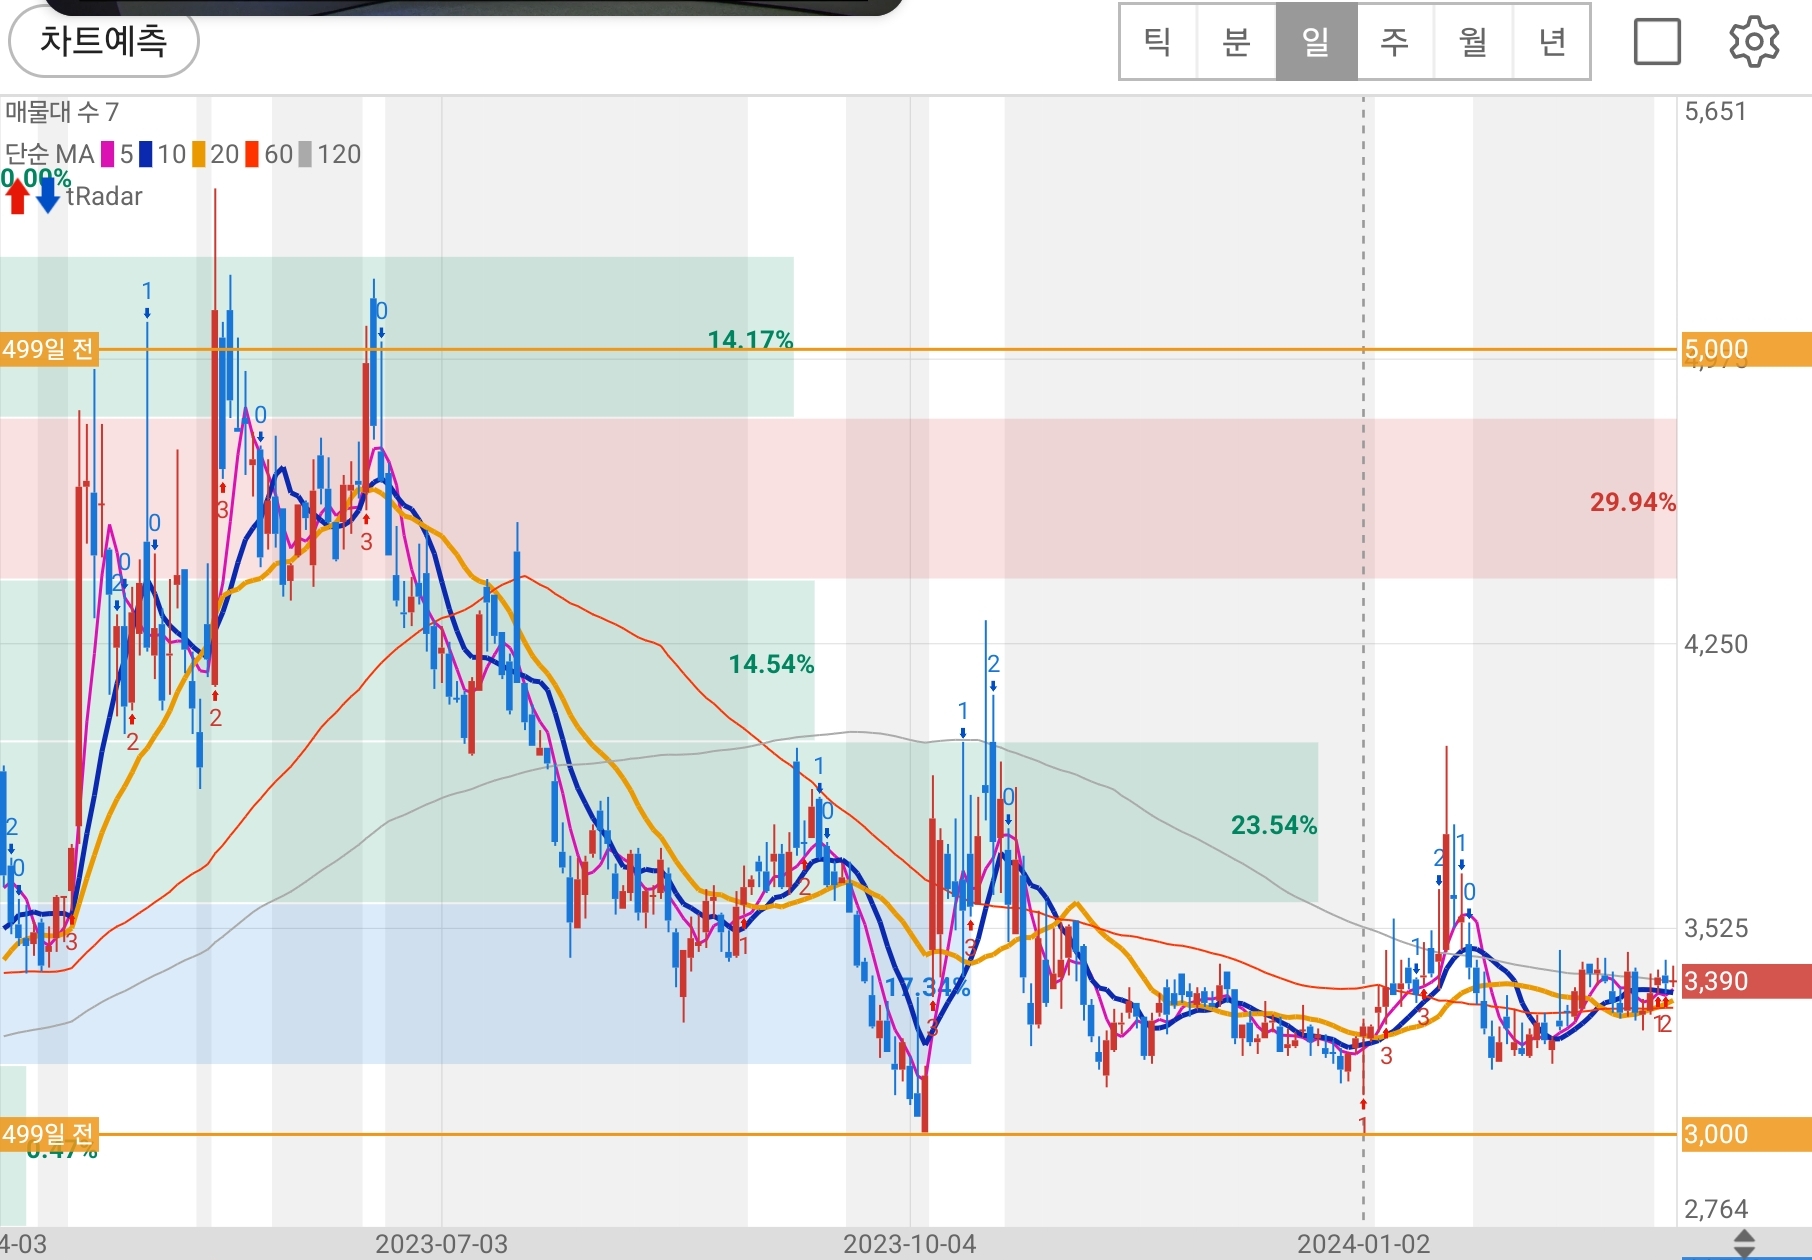Click the upper 499일 전 line tag
Image resolution: width=1812 pixels, height=1260 pixels.
48,349
